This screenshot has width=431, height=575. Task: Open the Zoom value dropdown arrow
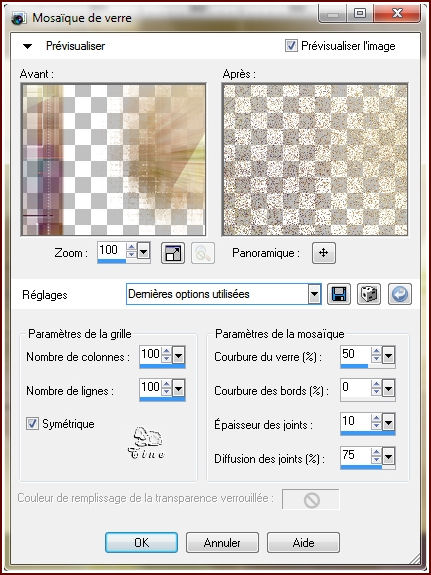click(x=143, y=251)
